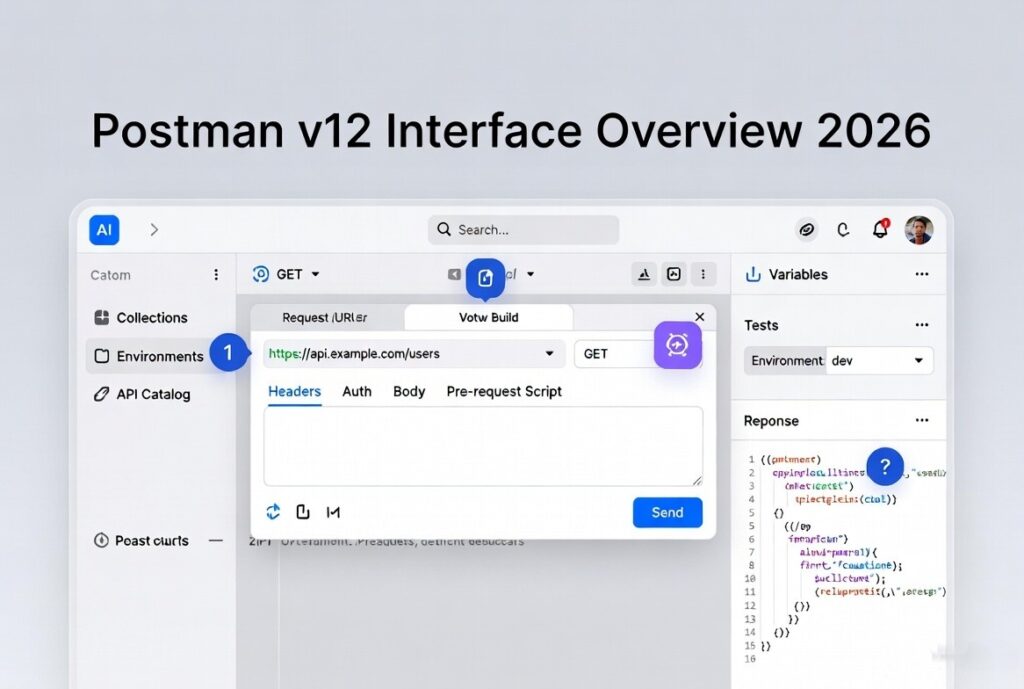This screenshot has width=1024, height=689.
Task: Select the Pre-request Script tab
Action: click(x=504, y=392)
